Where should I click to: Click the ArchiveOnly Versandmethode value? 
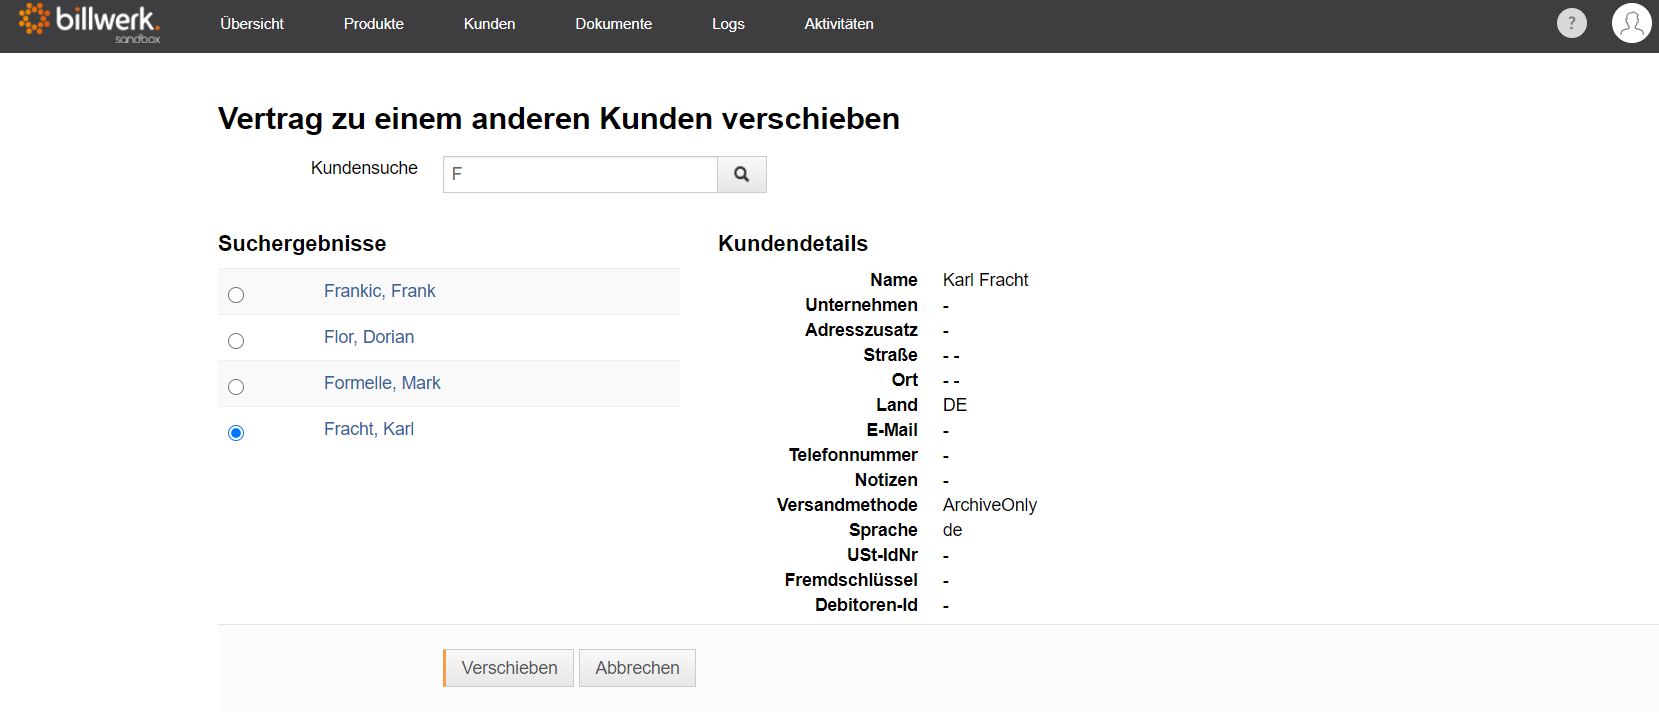(990, 505)
